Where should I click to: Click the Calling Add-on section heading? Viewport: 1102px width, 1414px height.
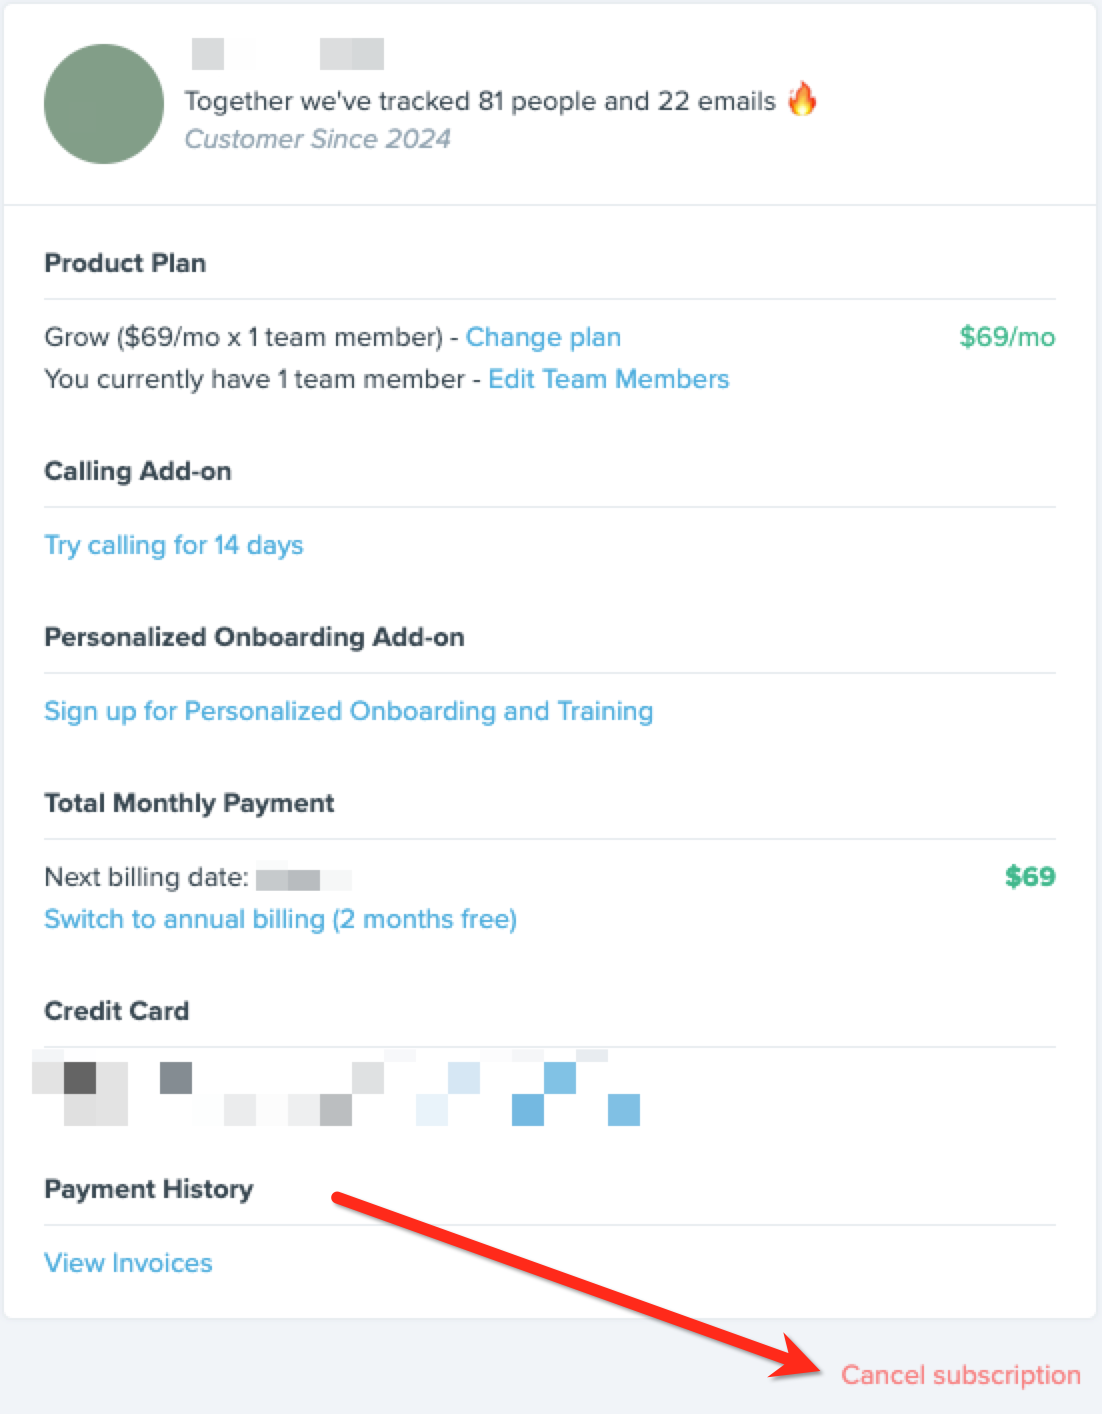(x=138, y=471)
